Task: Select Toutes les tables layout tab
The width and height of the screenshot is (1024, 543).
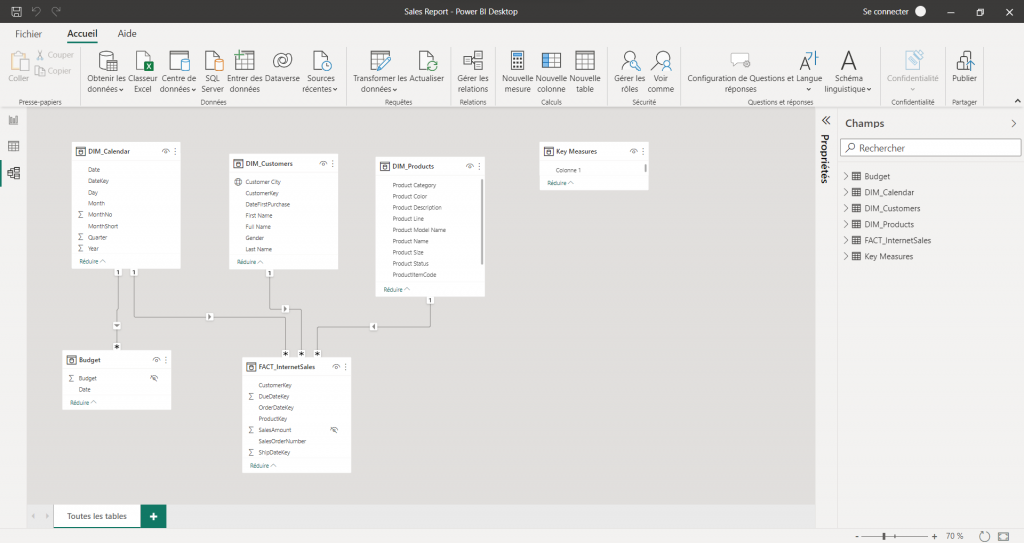Action: tap(97, 516)
